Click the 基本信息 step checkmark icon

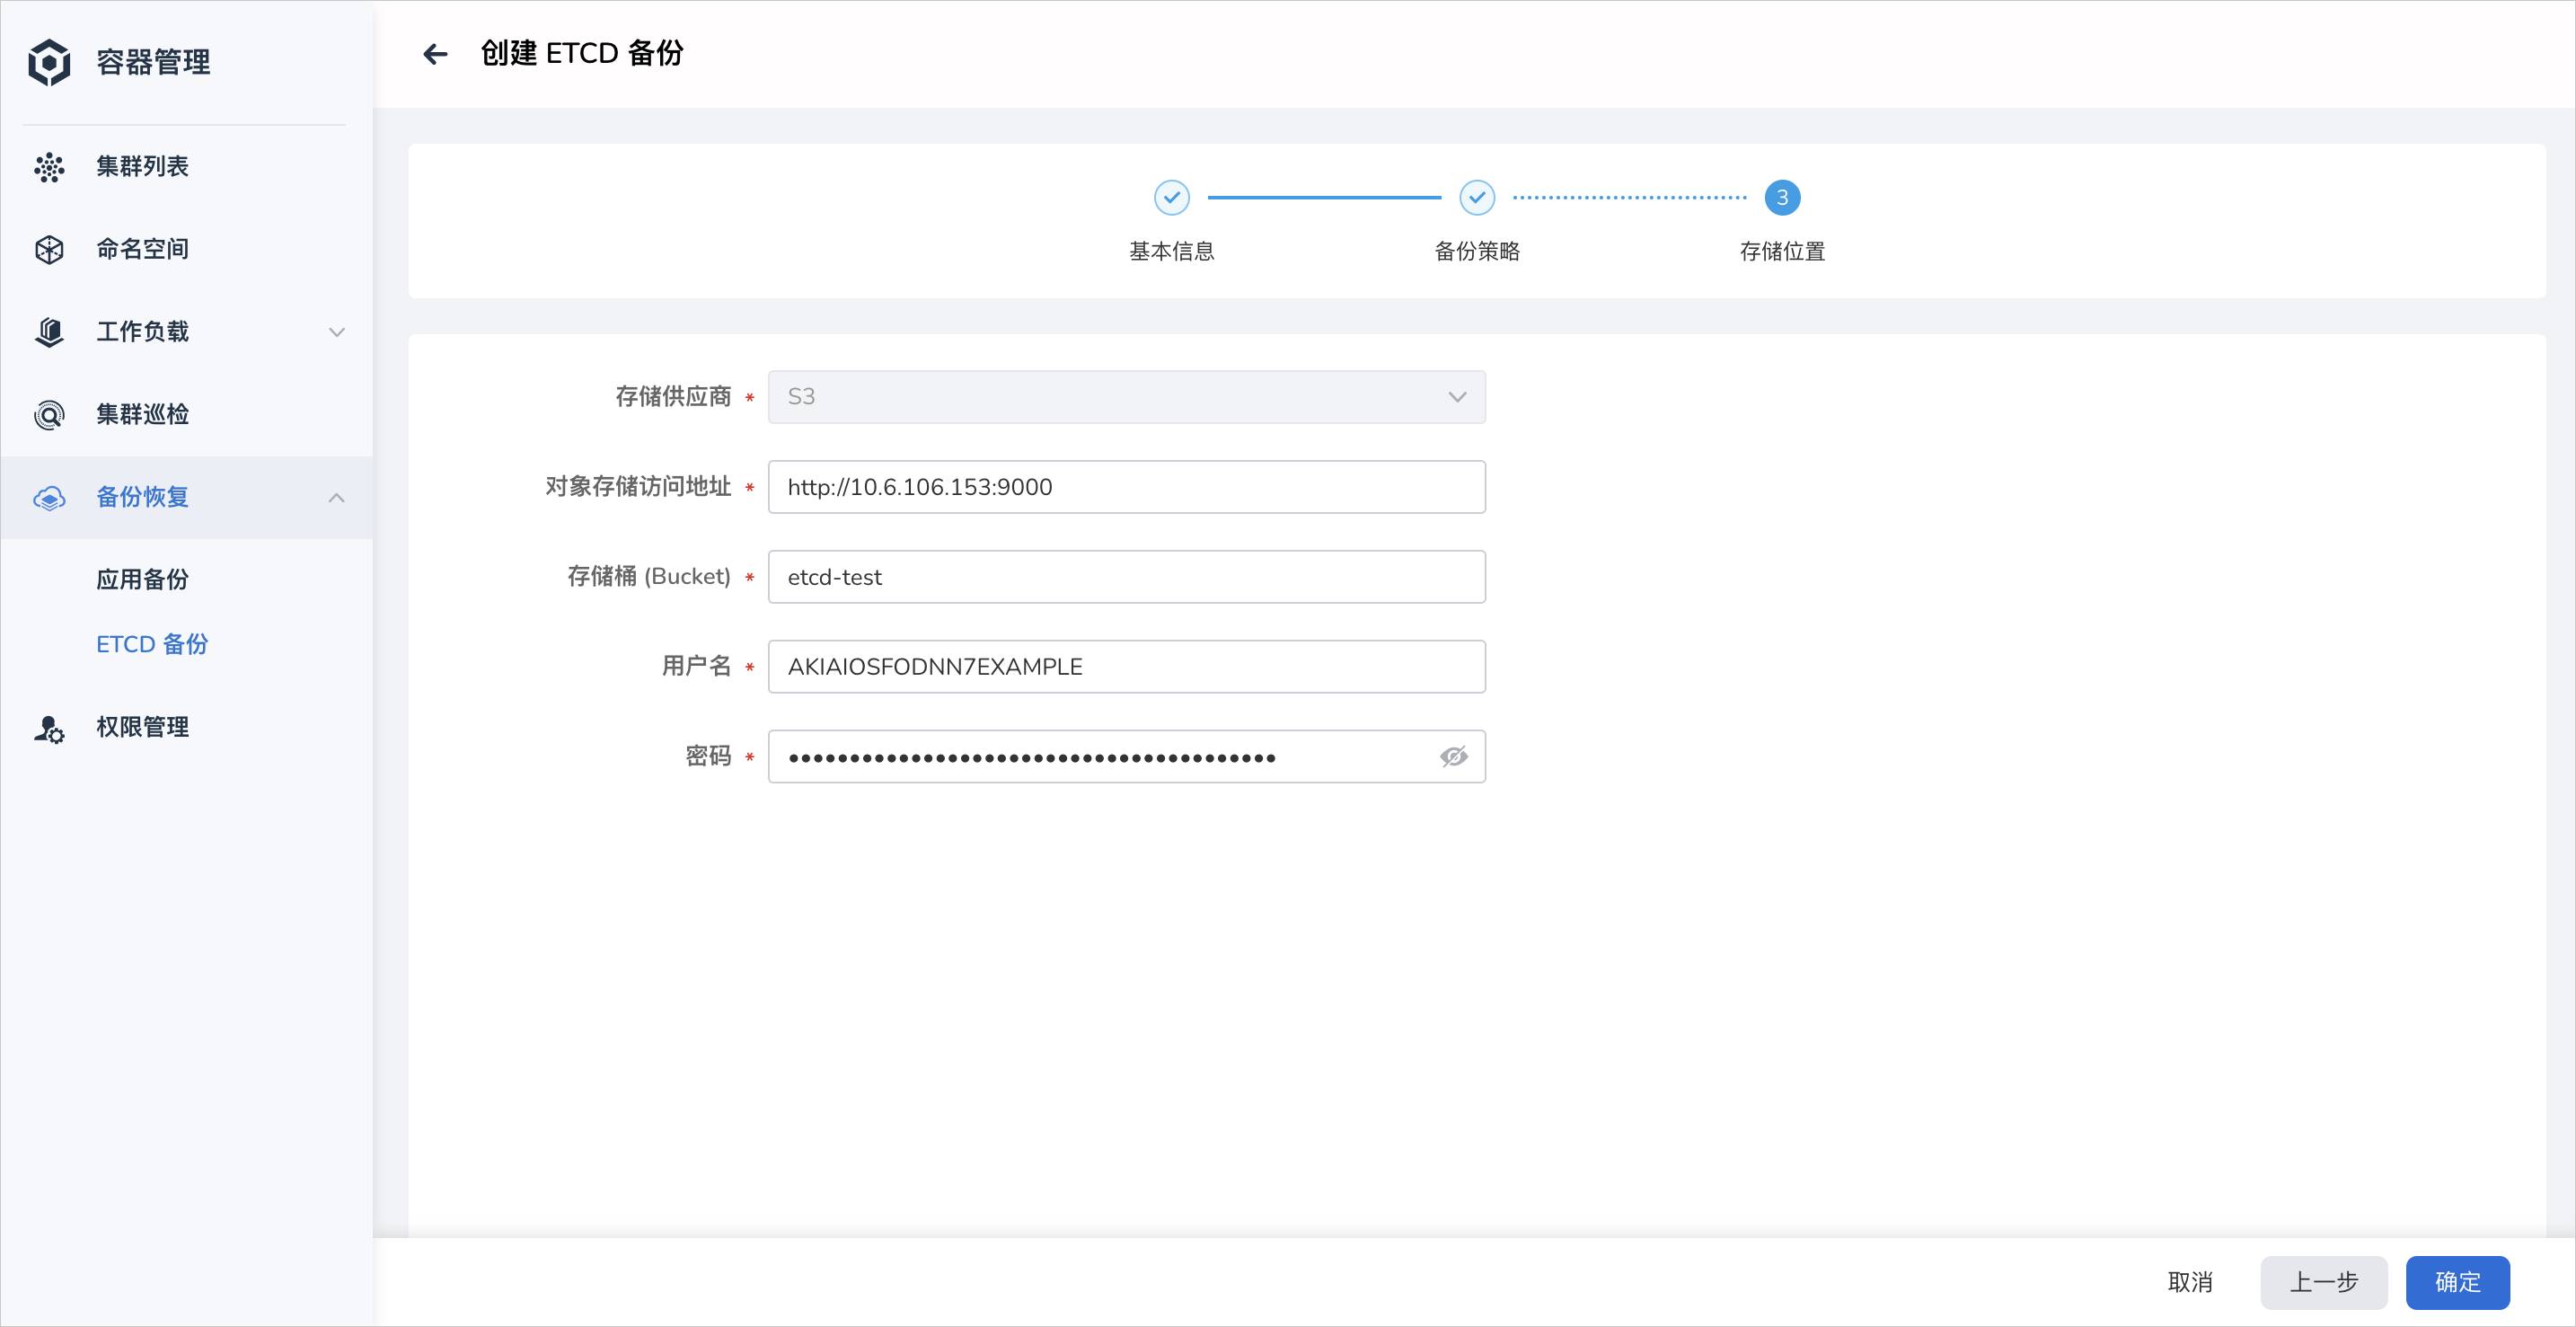[x=1171, y=198]
